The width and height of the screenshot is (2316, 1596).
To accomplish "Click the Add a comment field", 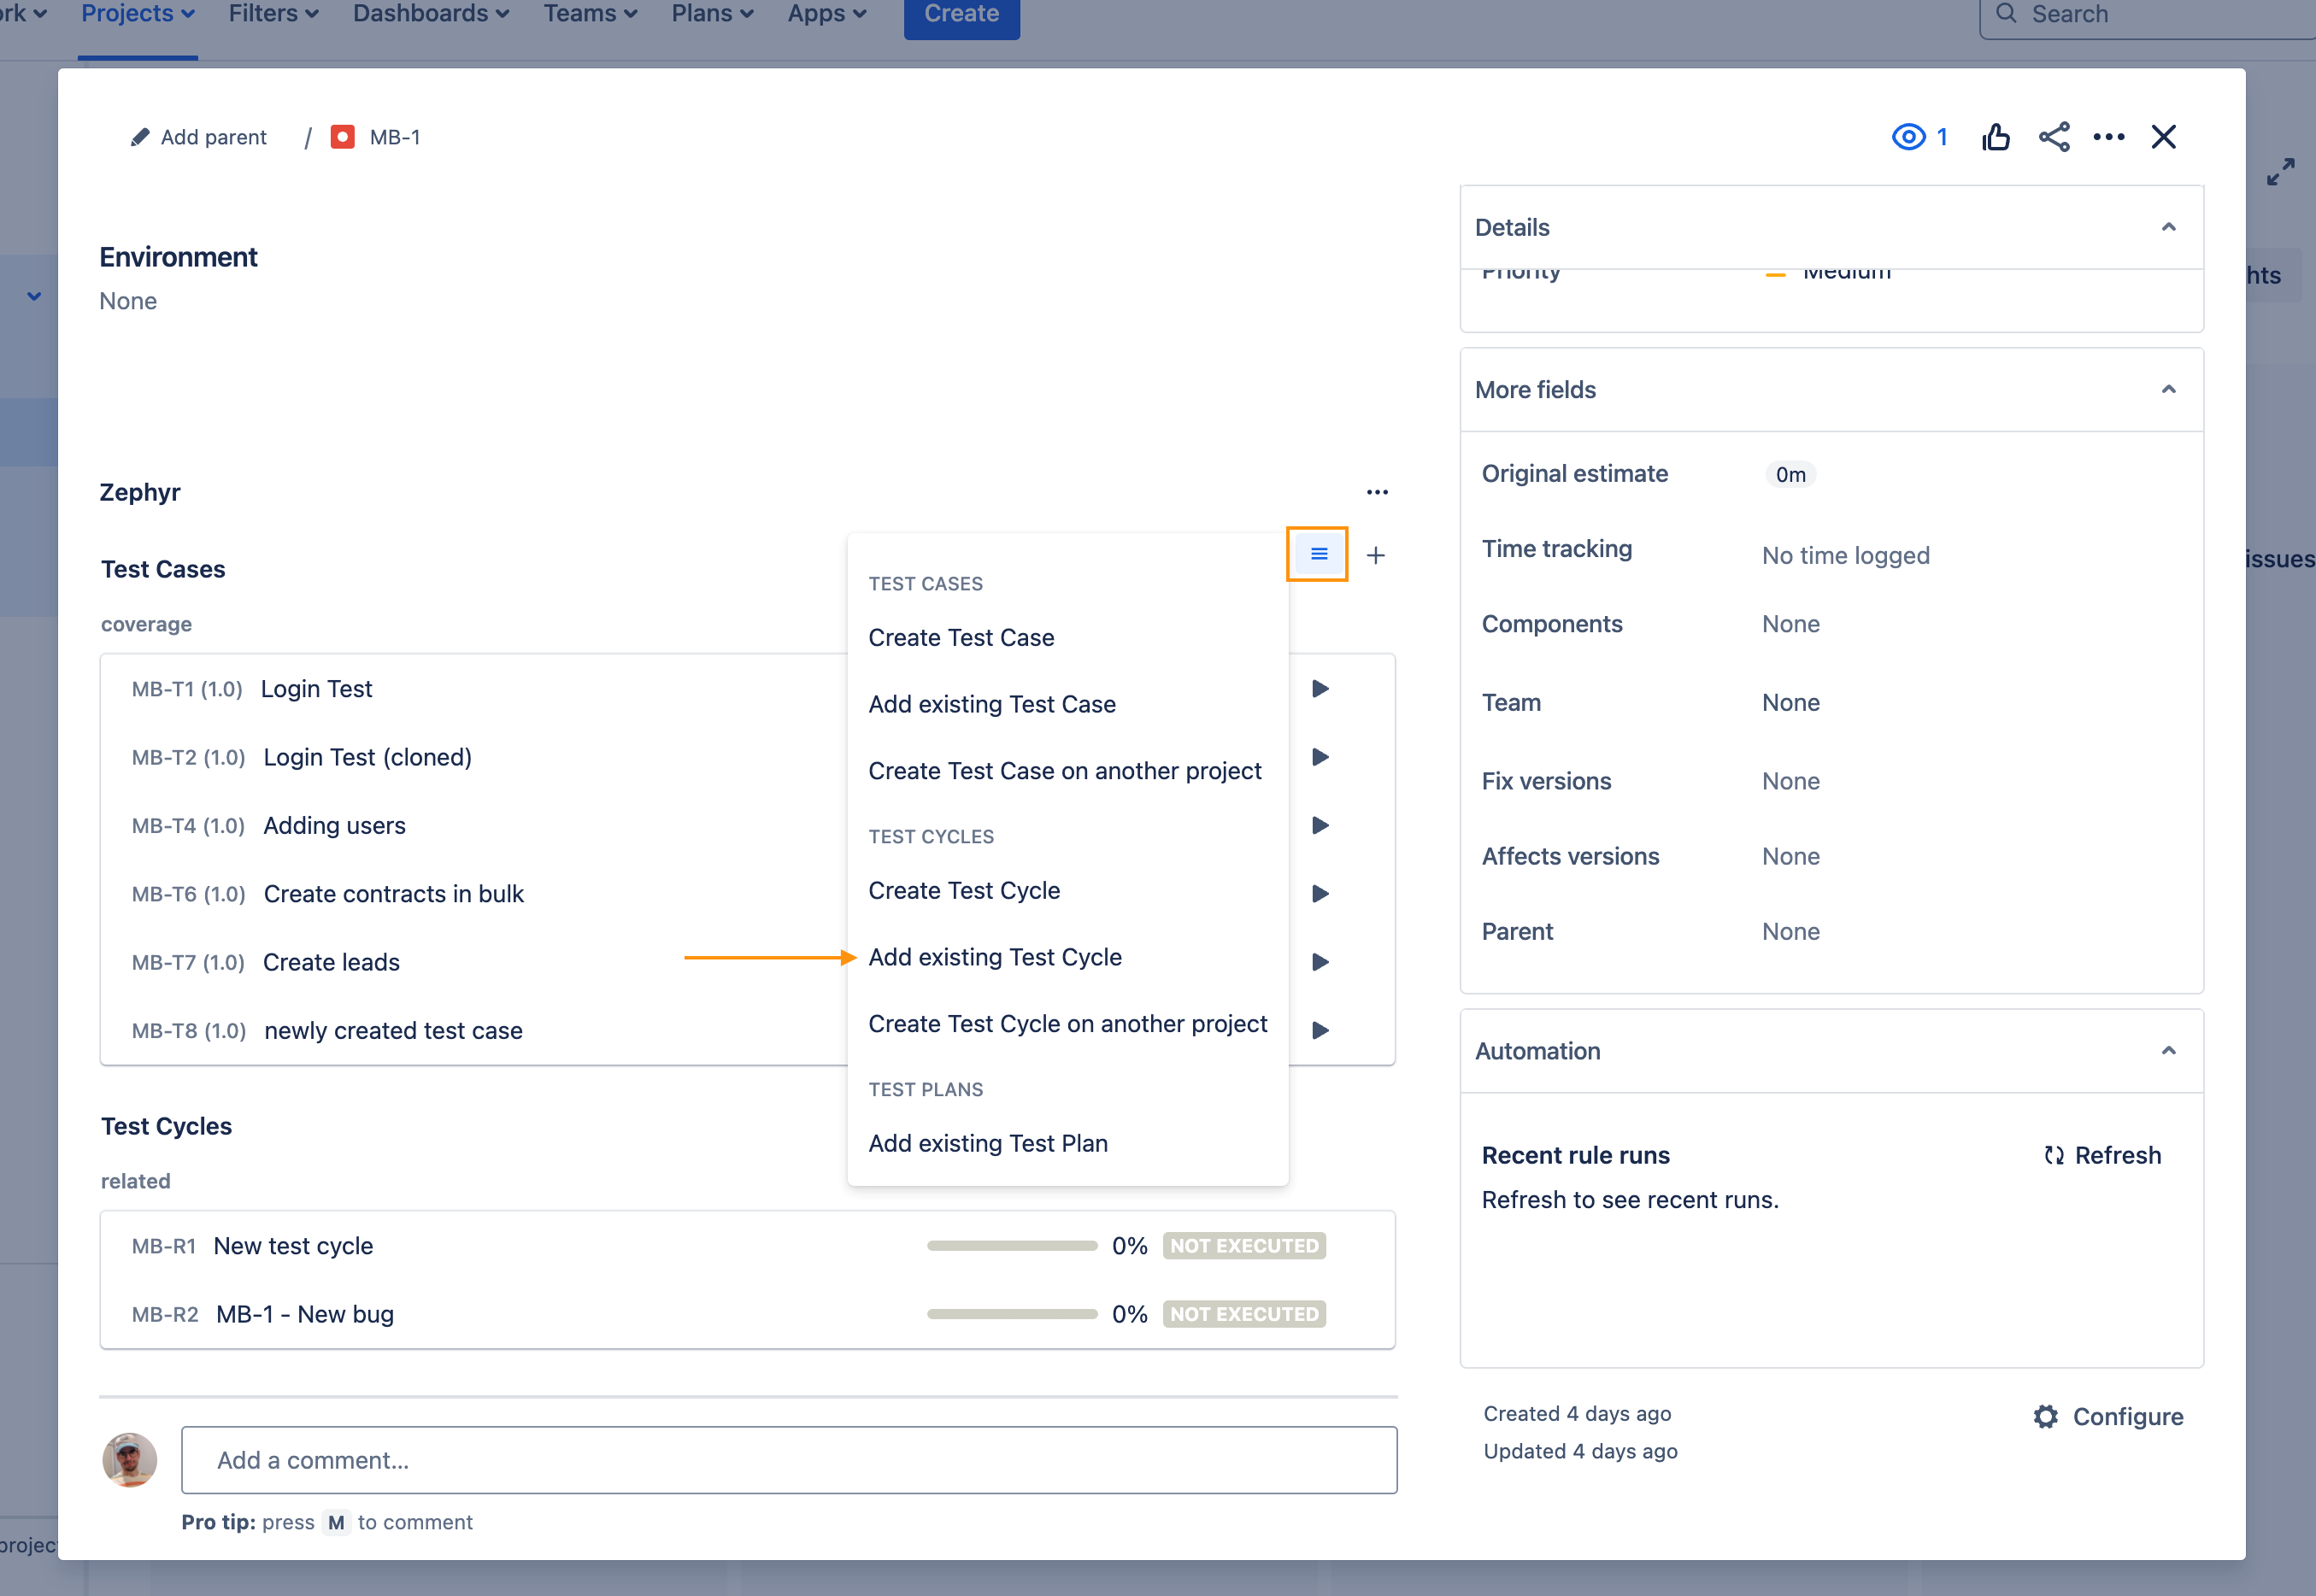I will (x=788, y=1460).
